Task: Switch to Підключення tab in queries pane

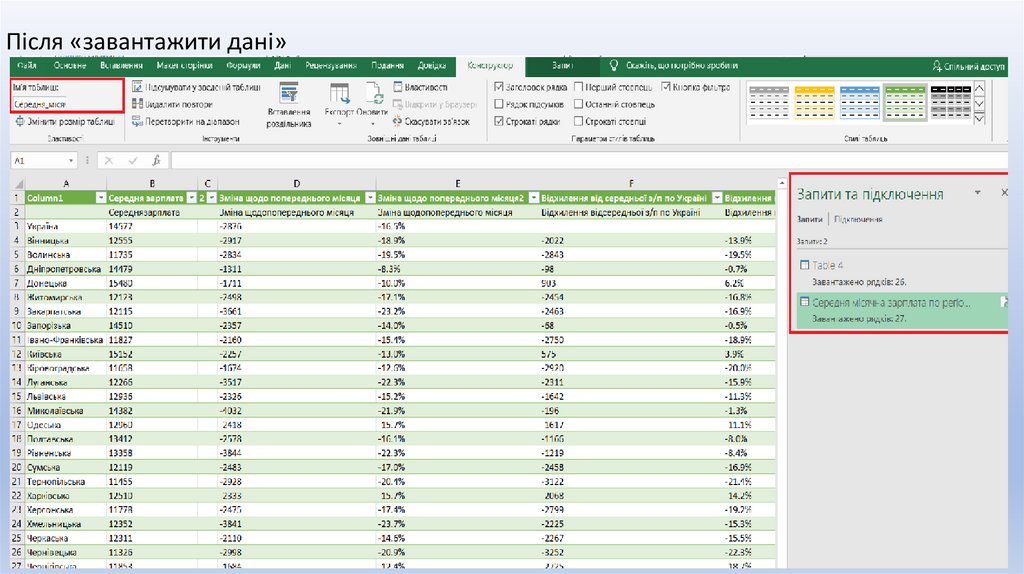Action: [858, 219]
